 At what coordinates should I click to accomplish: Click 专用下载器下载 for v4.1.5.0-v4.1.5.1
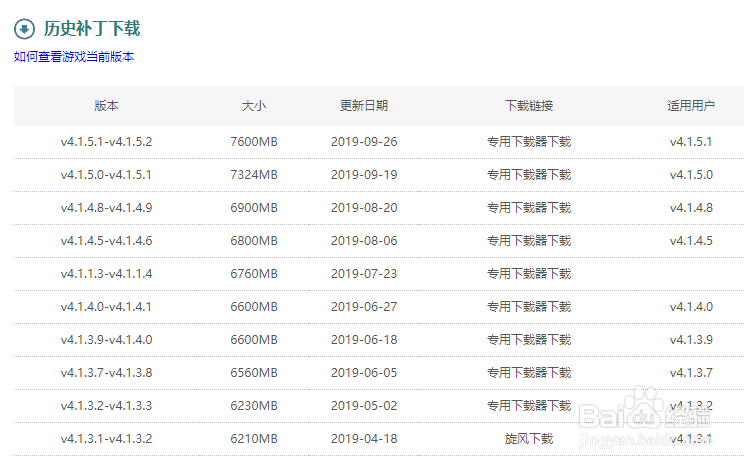(x=529, y=175)
